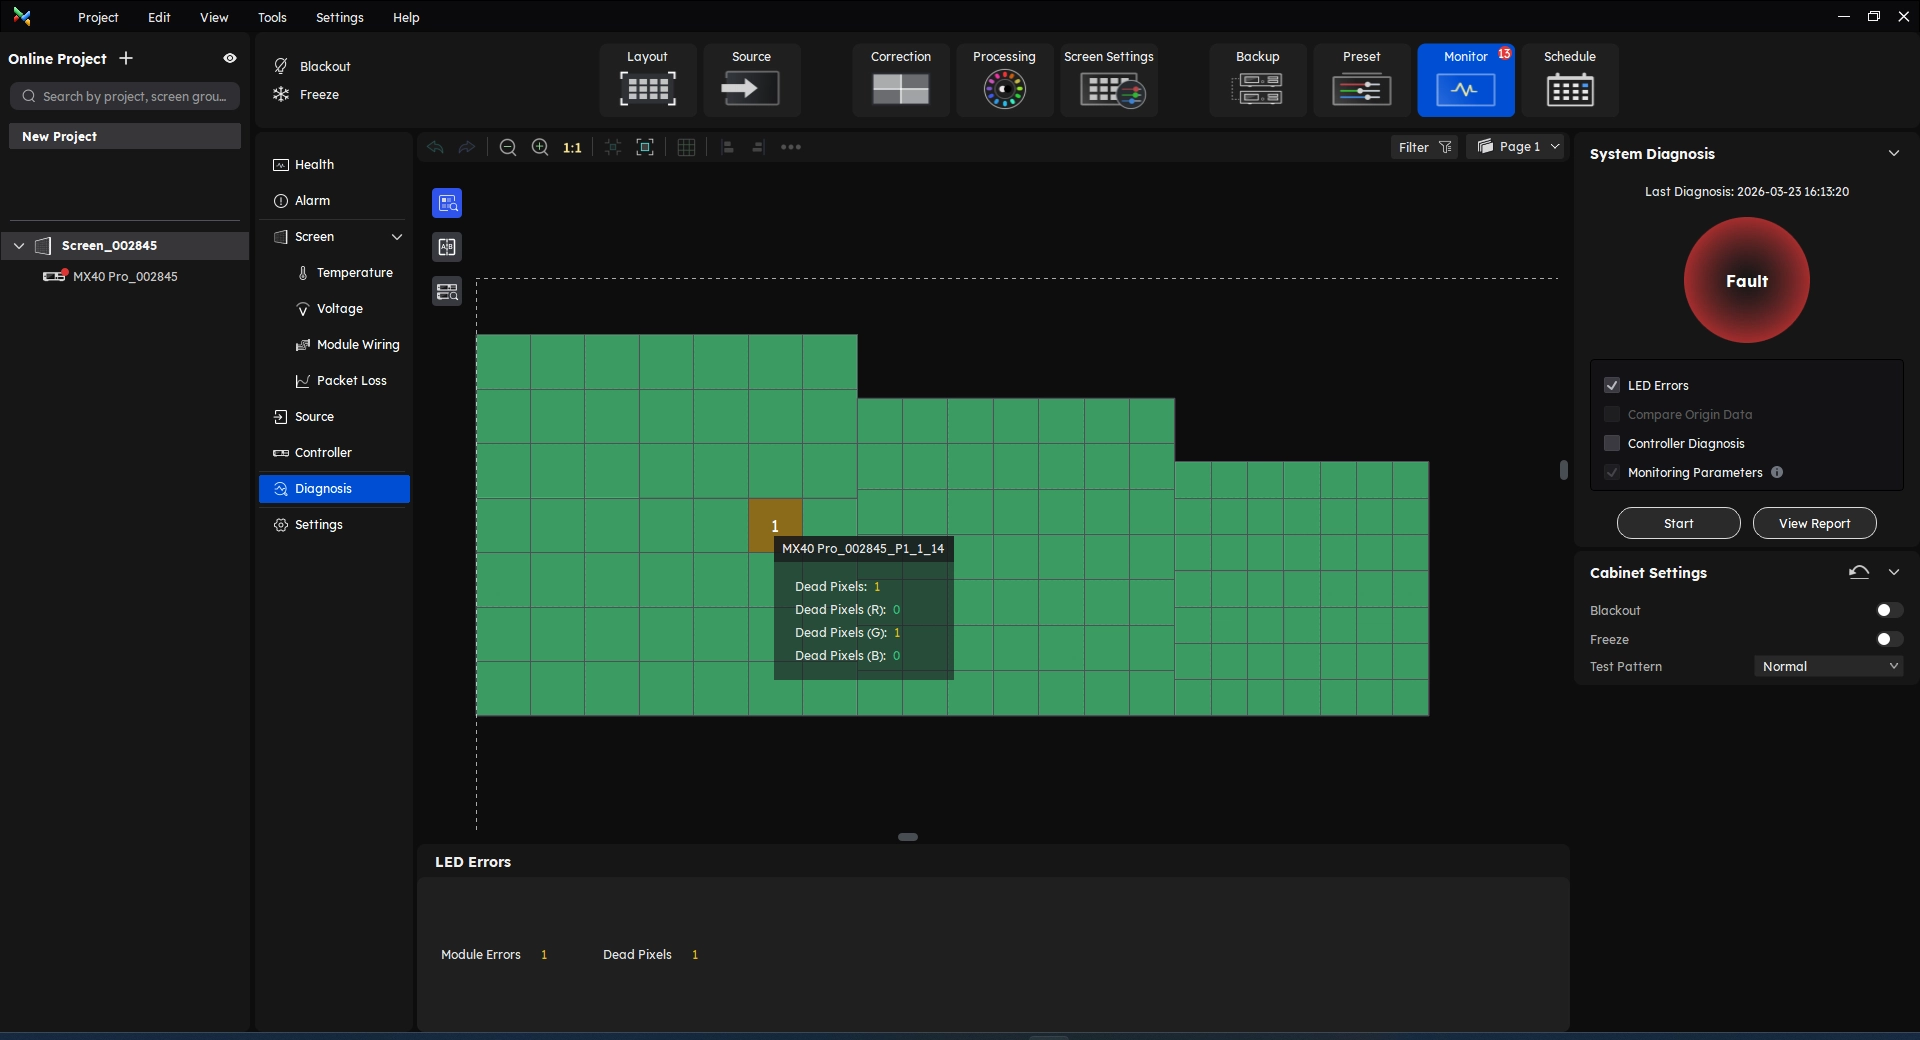The width and height of the screenshot is (1920, 1040).
Task: Reset Cabinet Settings with the revert icon
Action: [1858, 572]
